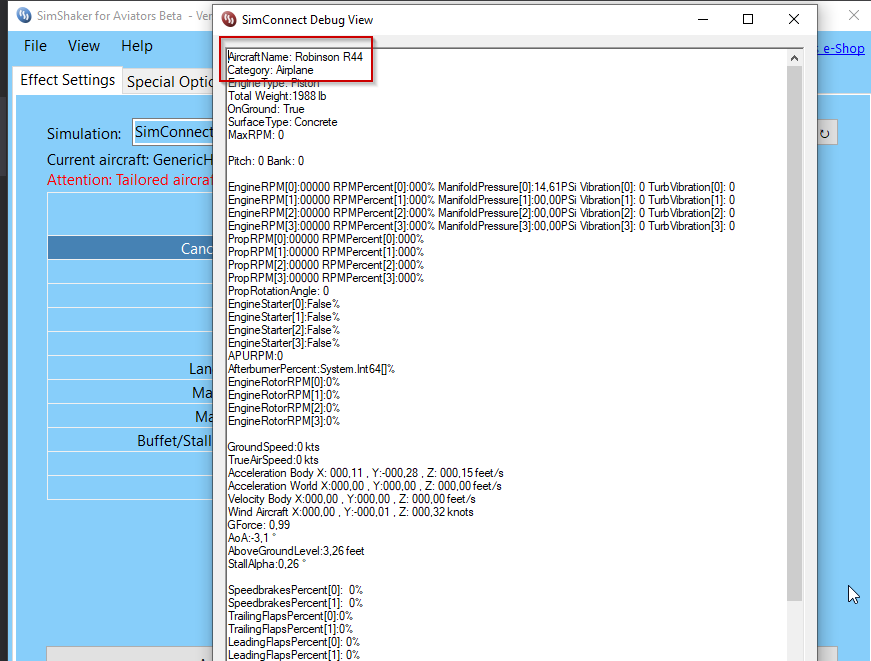The image size is (871, 661).
Task: Click the Total Weight:1988 lb line
Action: pos(277,96)
